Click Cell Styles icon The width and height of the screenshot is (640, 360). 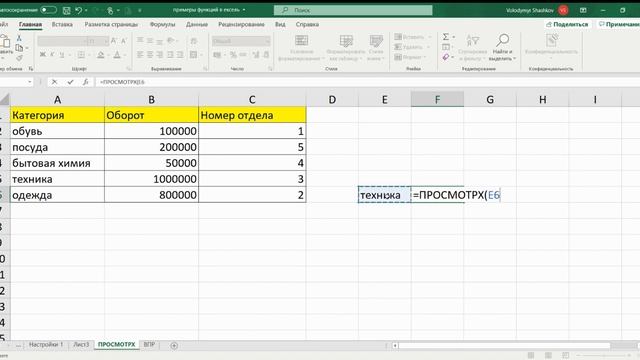point(376,41)
